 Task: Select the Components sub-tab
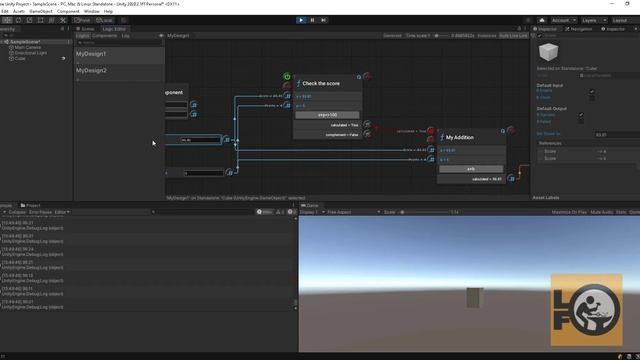point(104,36)
